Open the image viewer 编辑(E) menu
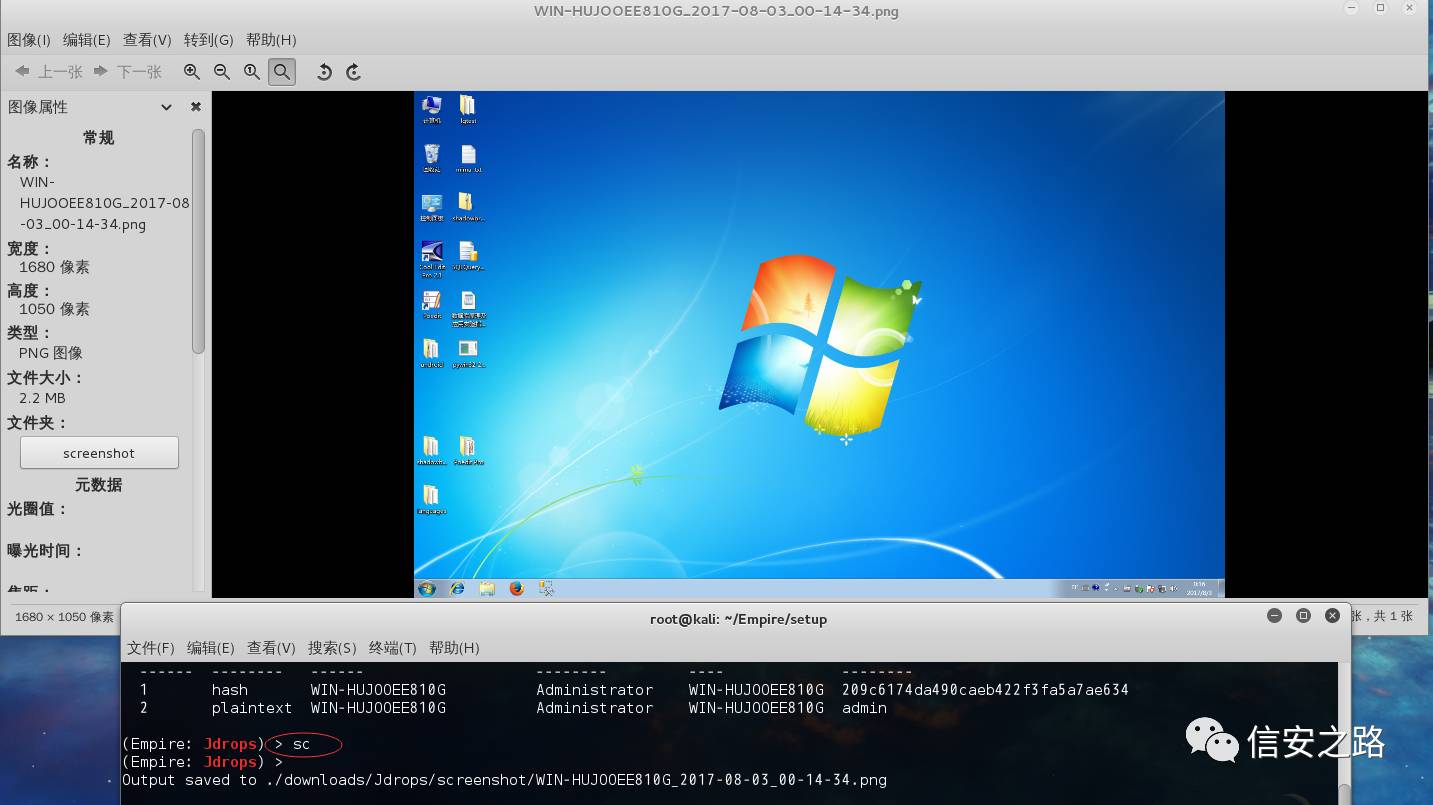 [87, 40]
